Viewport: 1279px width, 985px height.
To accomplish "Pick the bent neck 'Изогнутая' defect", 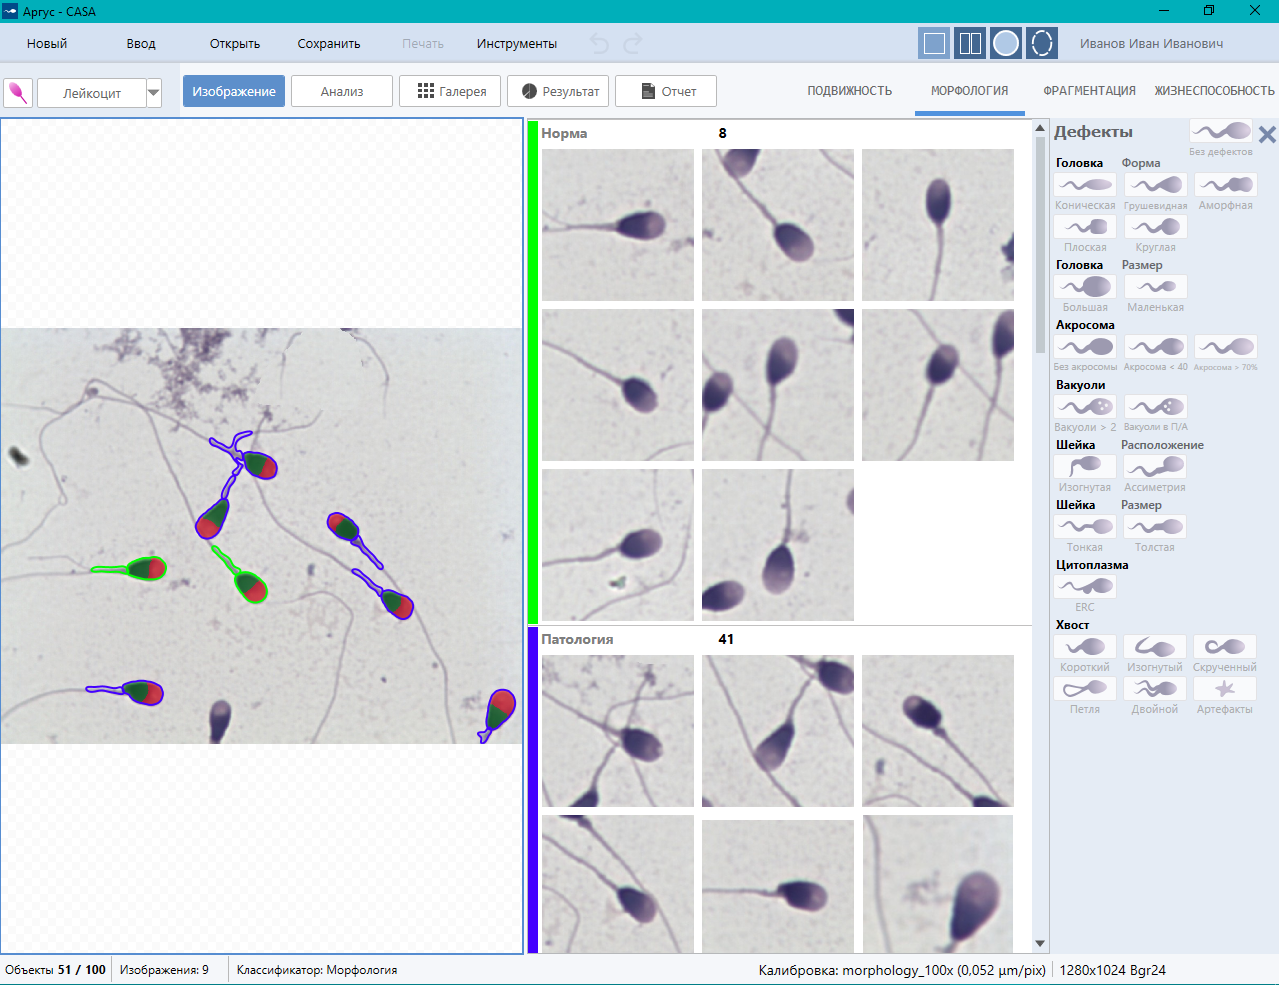I will pos(1085,467).
